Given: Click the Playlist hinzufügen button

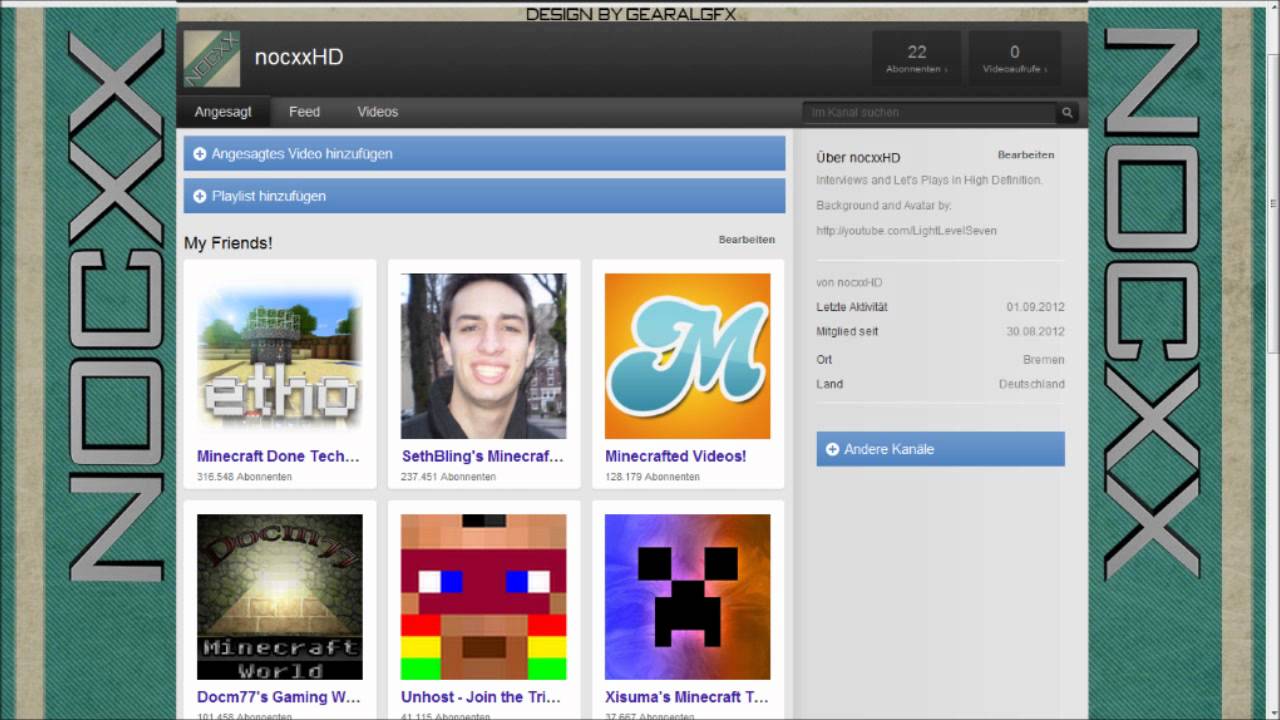Looking at the screenshot, I should pos(484,196).
